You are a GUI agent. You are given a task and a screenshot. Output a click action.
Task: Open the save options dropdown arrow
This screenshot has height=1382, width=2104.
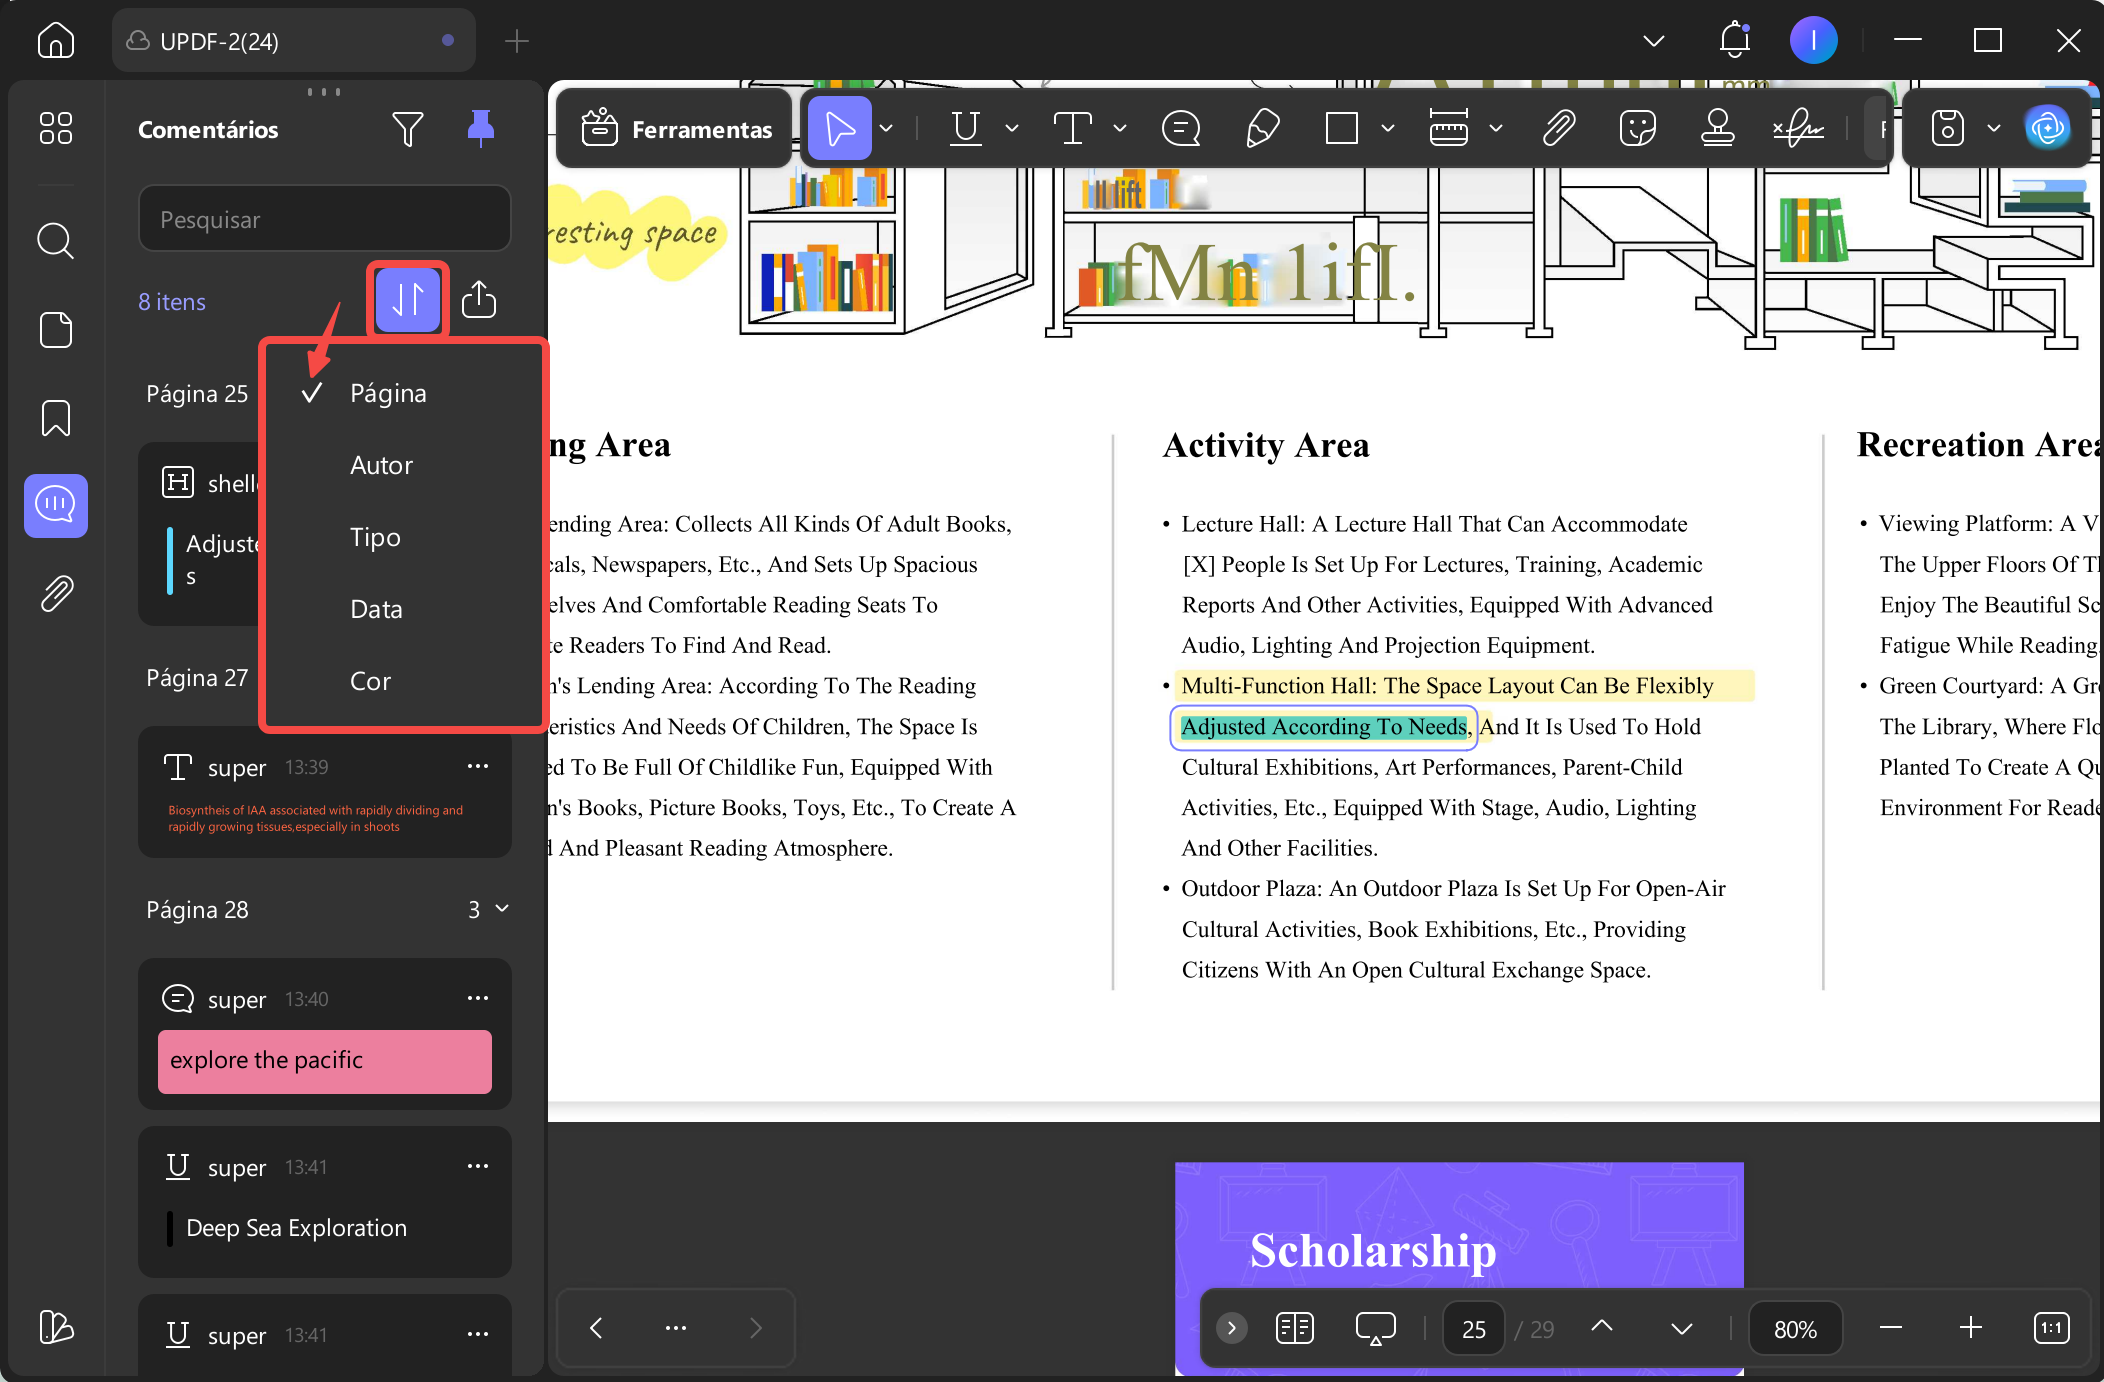(1994, 128)
